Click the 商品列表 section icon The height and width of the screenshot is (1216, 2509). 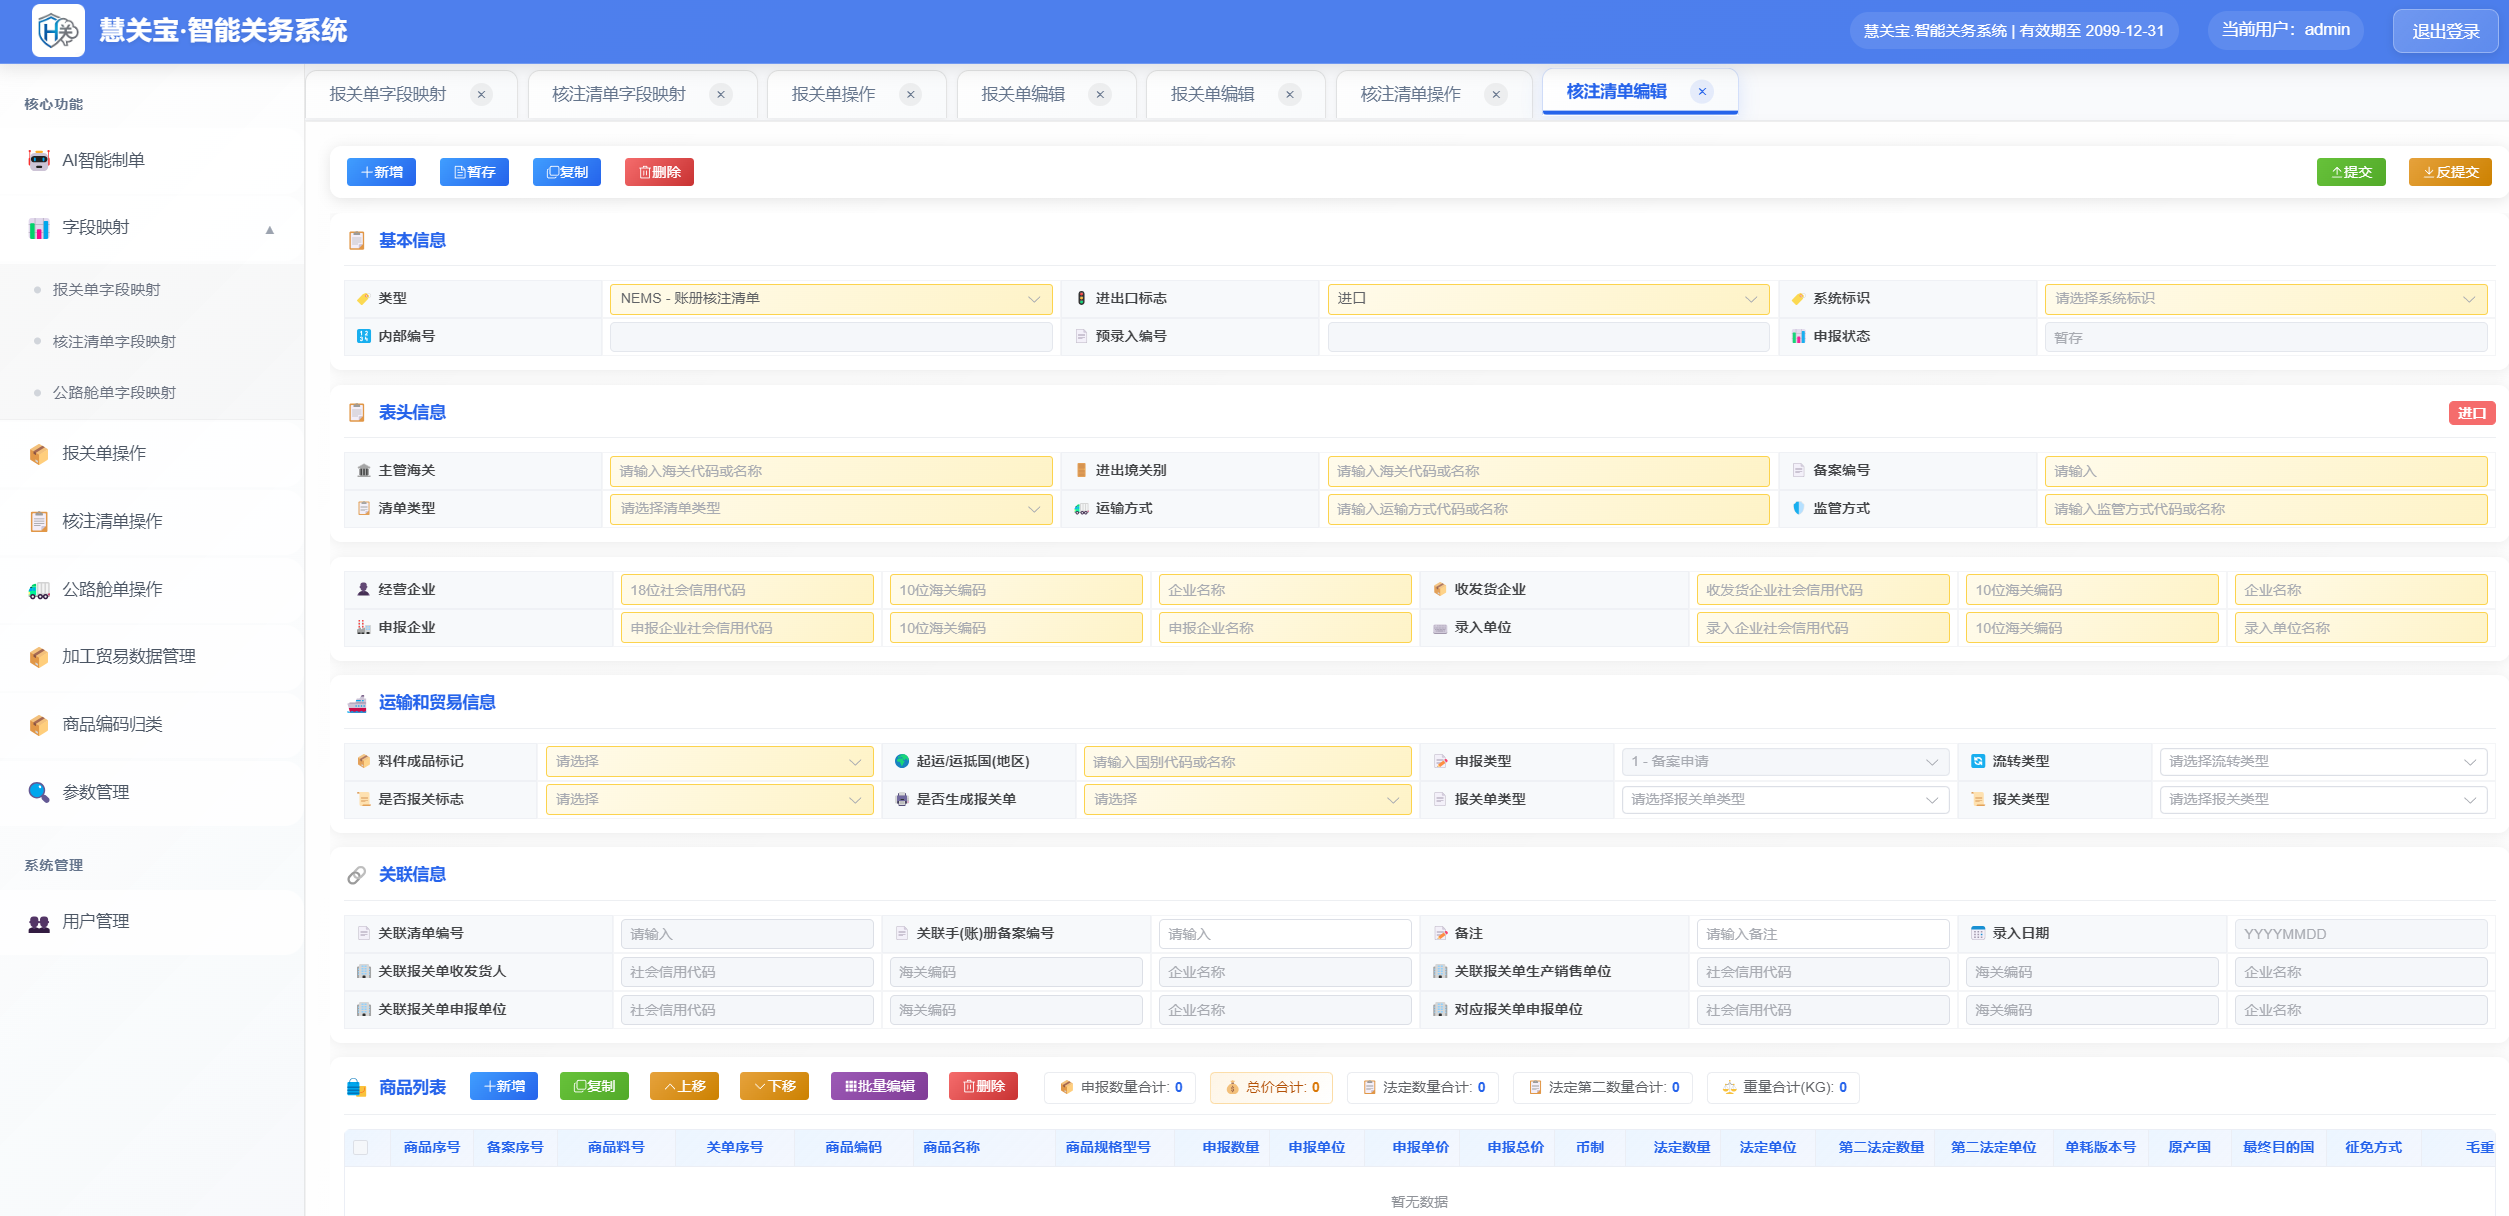357,1088
